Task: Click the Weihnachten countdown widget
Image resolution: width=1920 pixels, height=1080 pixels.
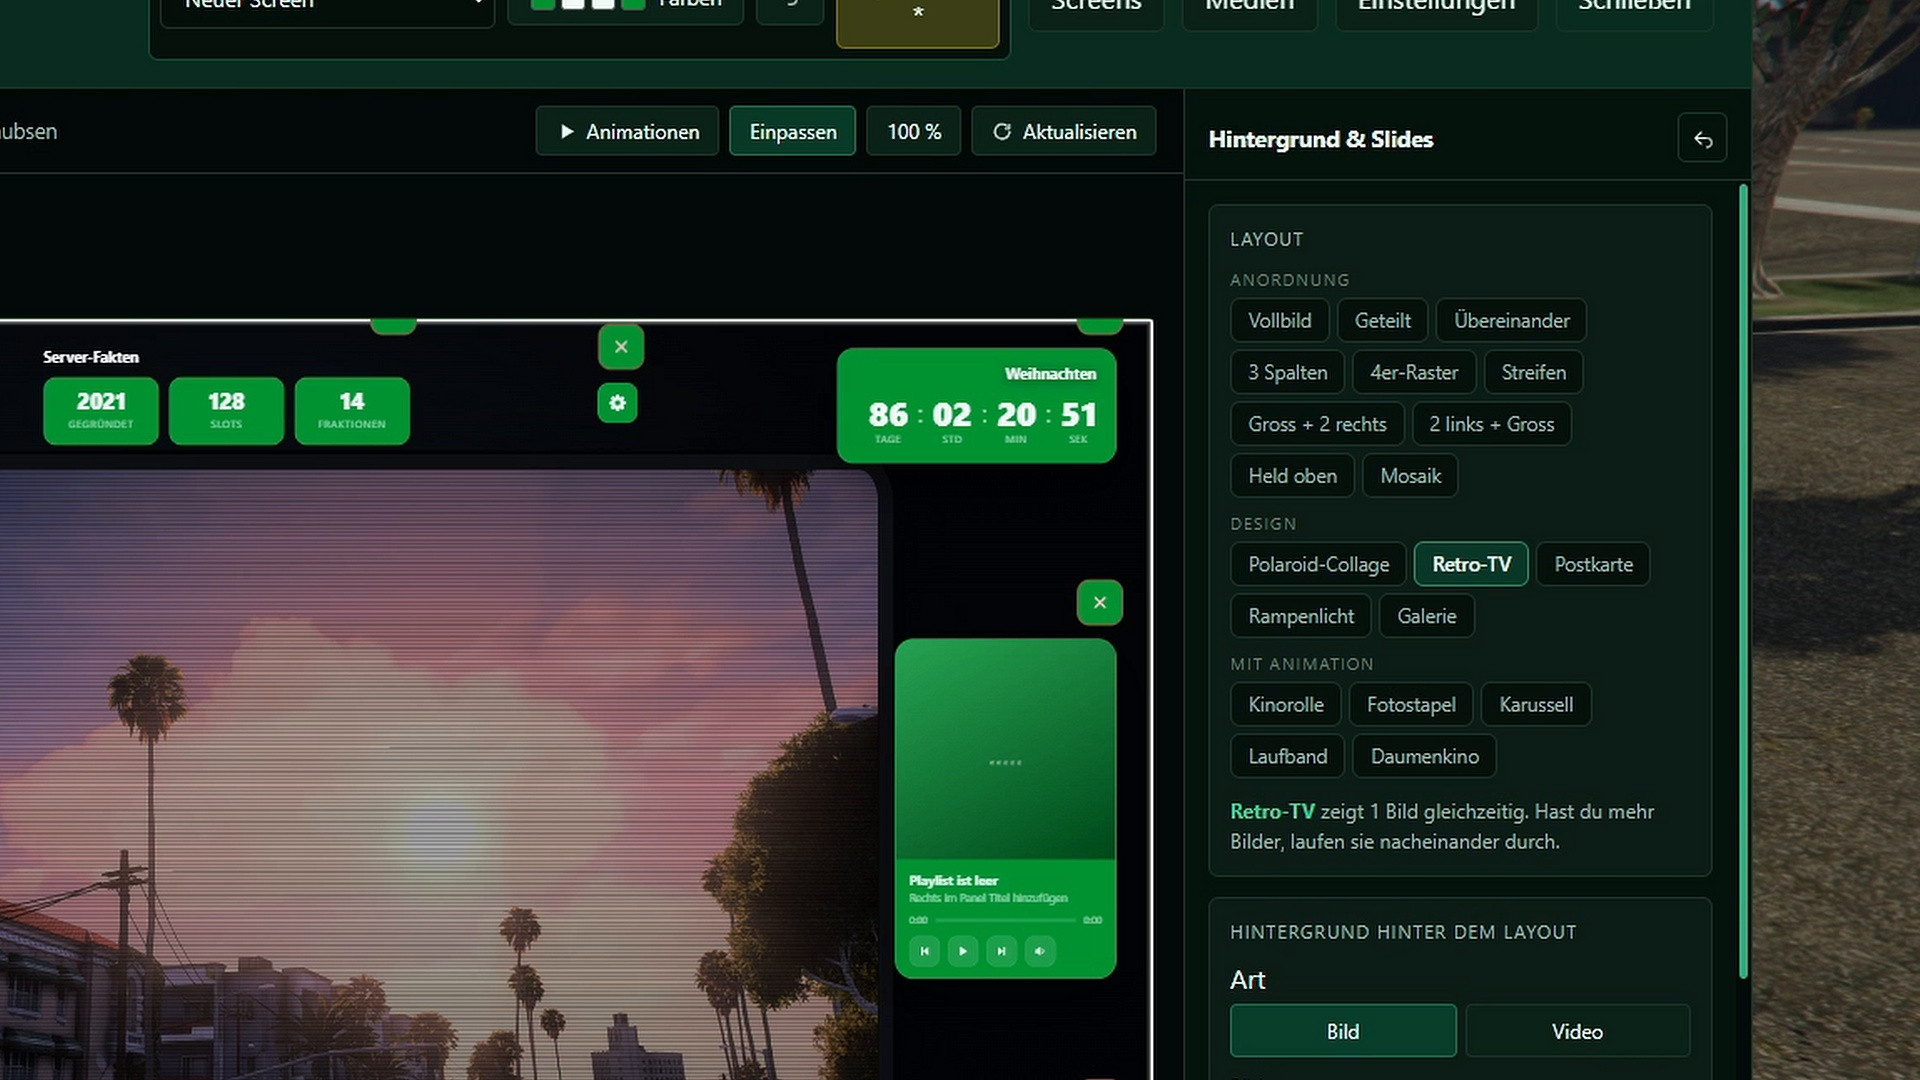Action: (x=977, y=406)
